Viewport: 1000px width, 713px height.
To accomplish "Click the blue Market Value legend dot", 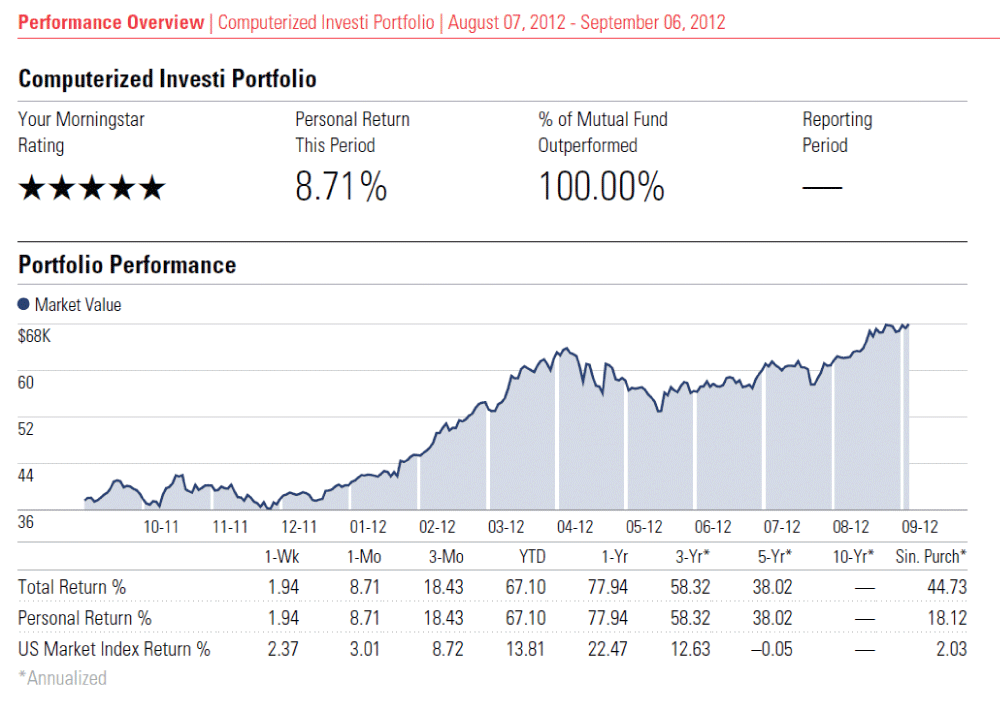I will 24,305.
